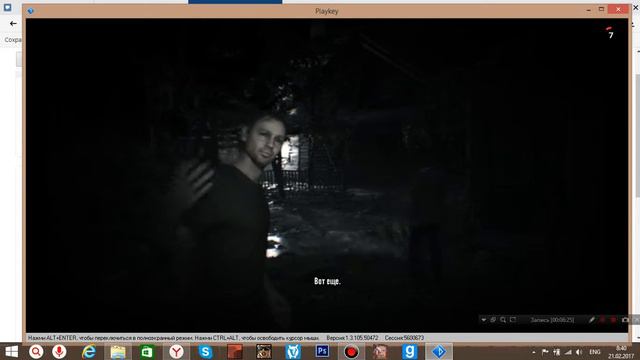This screenshot has width=640, height=360.
Task: Click the magnifier icon in recording overlay
Action: pyautogui.click(x=503, y=320)
